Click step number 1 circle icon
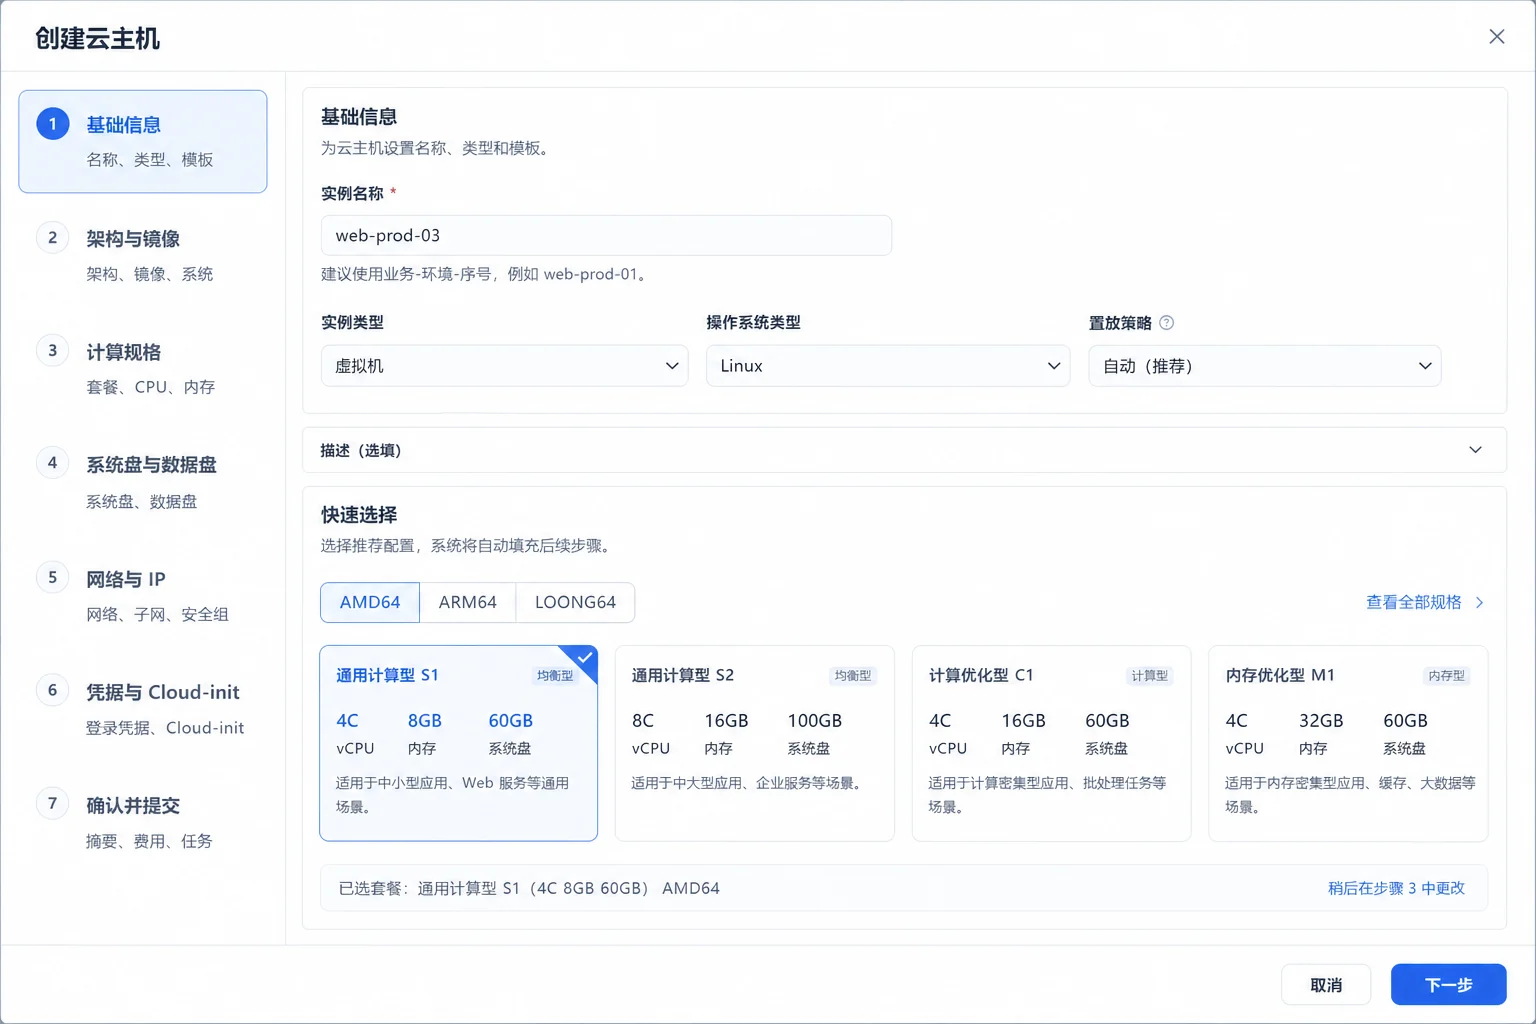This screenshot has width=1536, height=1024. coord(53,124)
